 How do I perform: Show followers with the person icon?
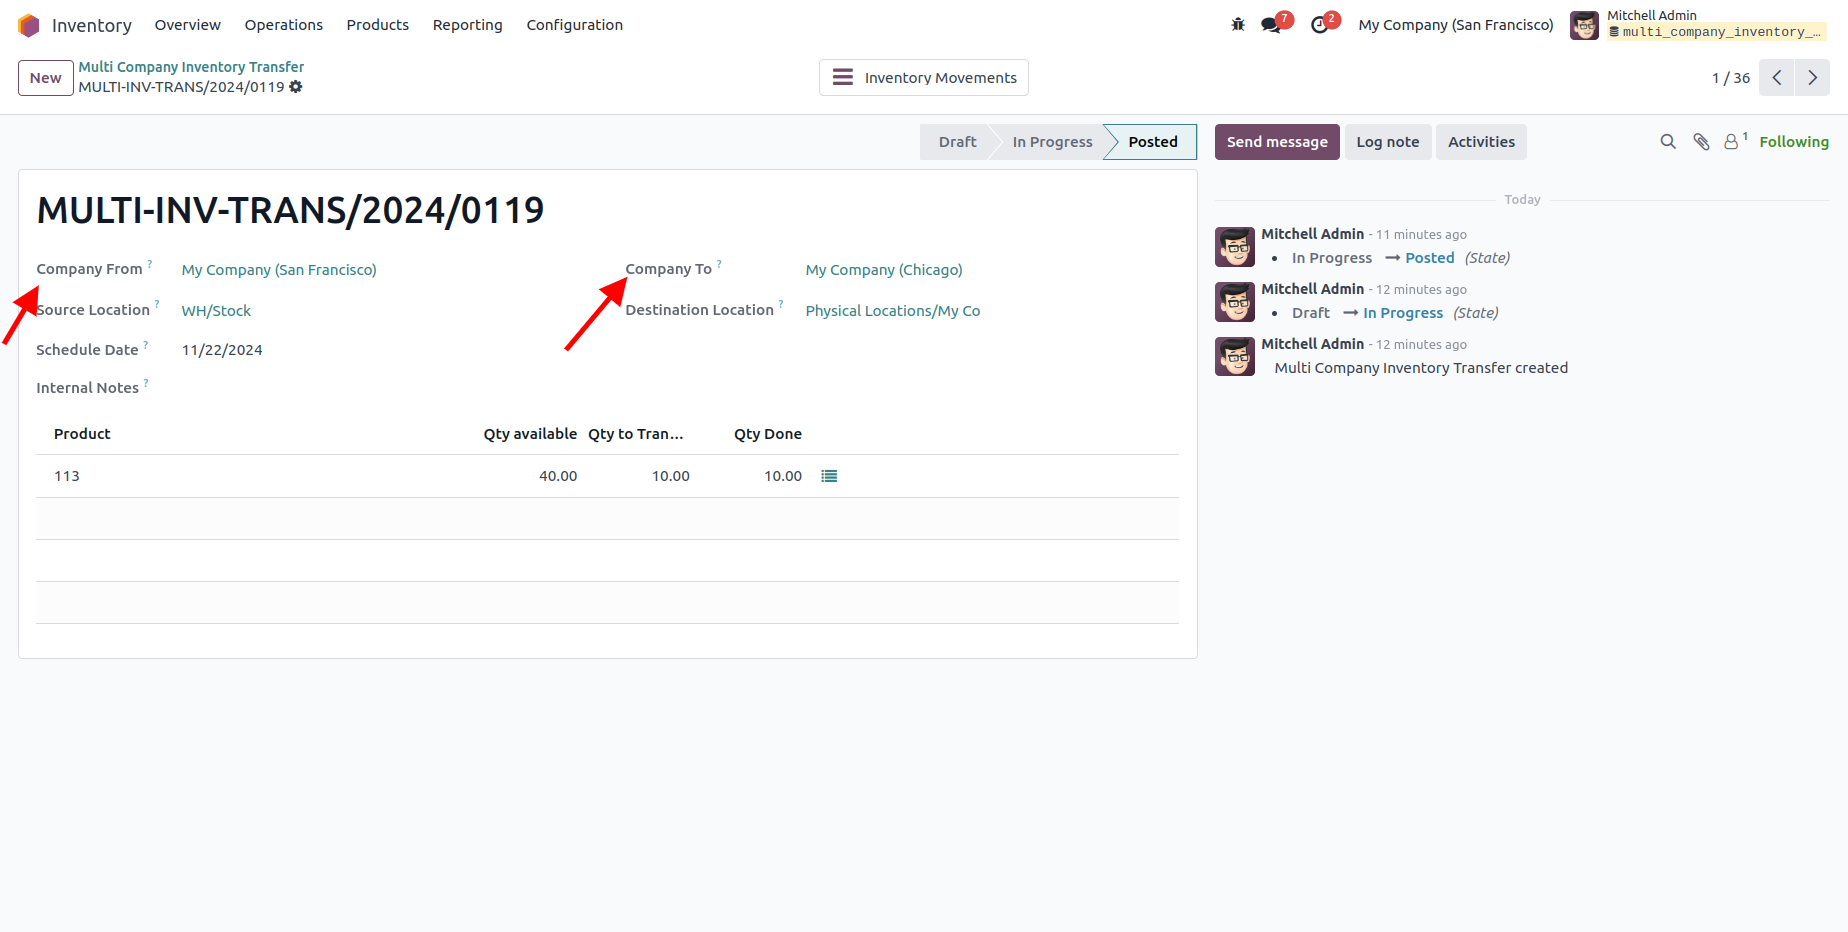coord(1732,142)
